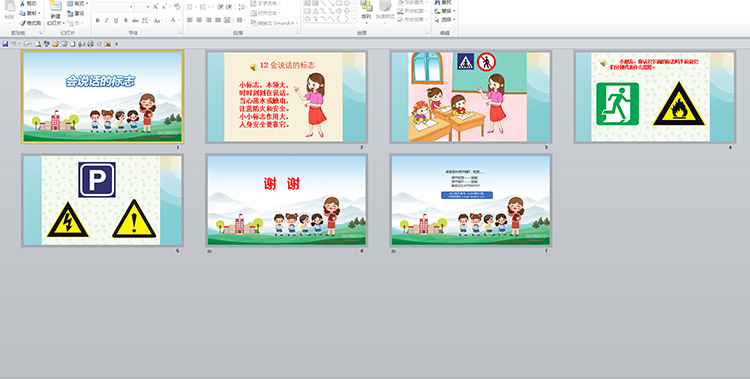Click the Shape Outline (形状轮廓) button

point(411,11)
